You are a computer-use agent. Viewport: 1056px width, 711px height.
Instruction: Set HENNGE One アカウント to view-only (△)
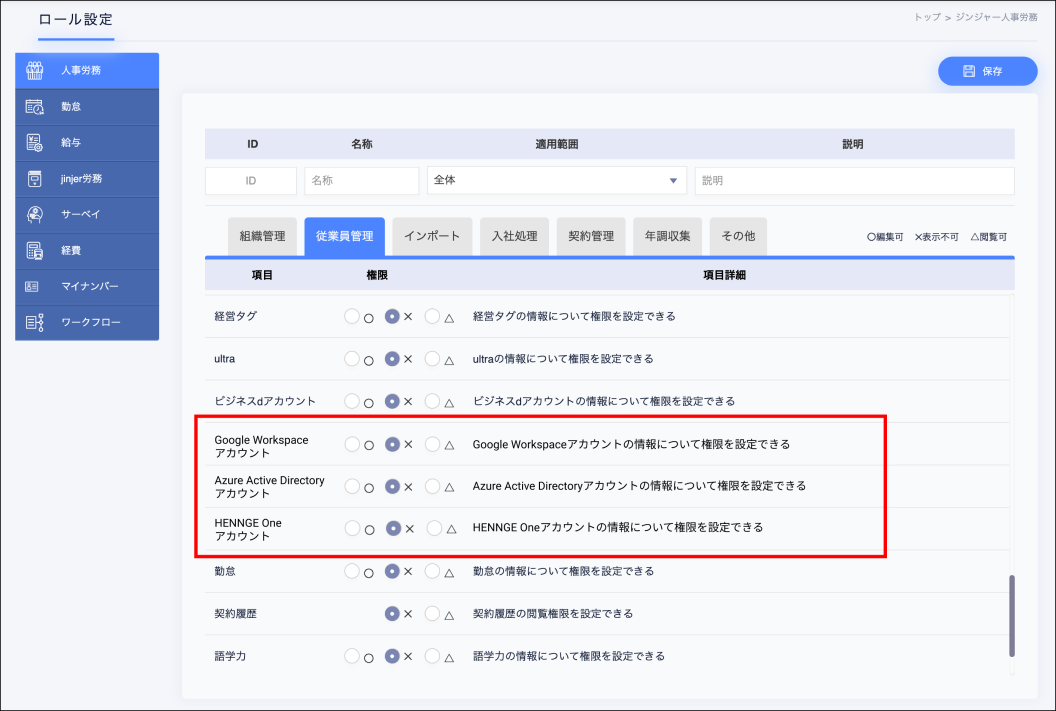coord(434,529)
